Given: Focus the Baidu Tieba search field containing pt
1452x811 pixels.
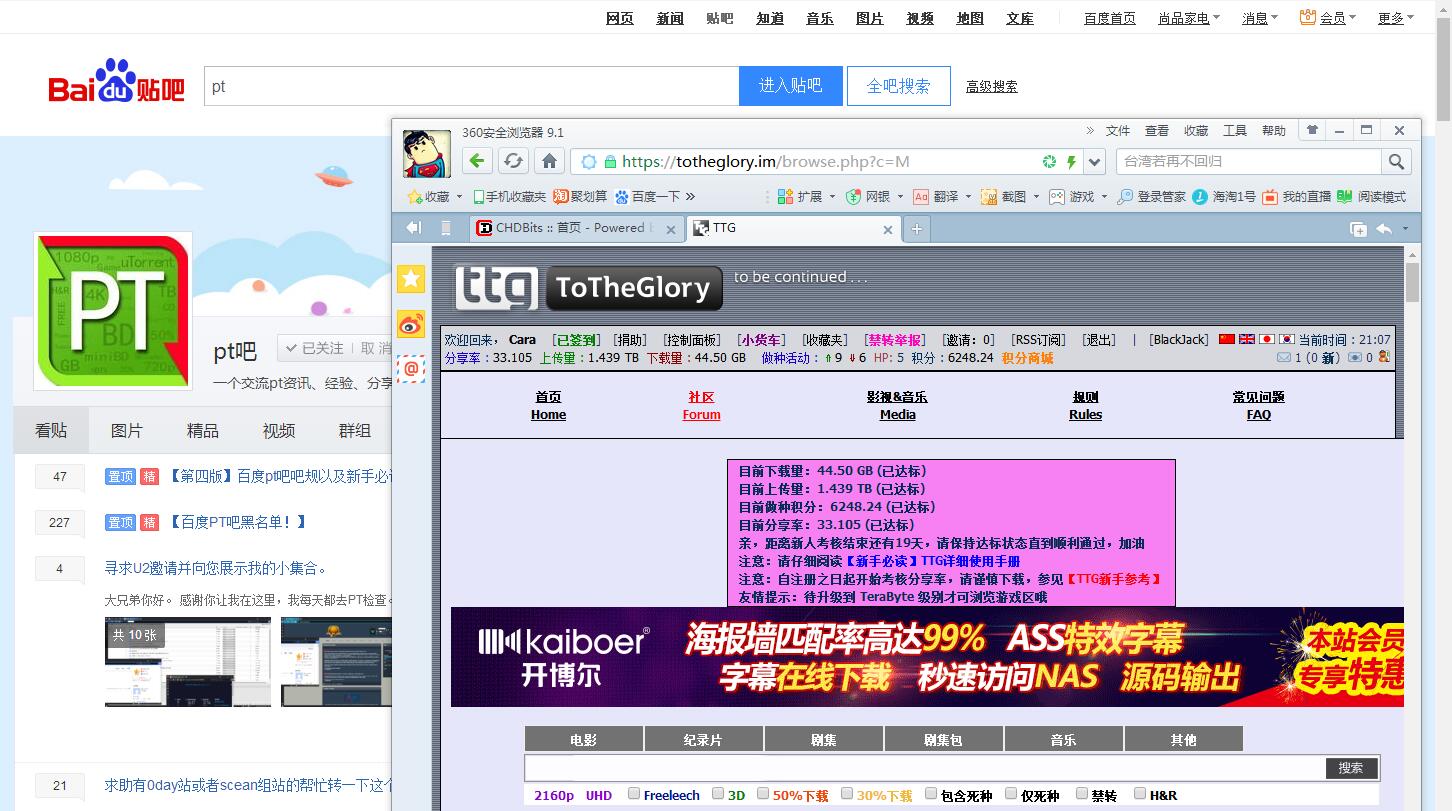Looking at the screenshot, I should click(x=472, y=86).
